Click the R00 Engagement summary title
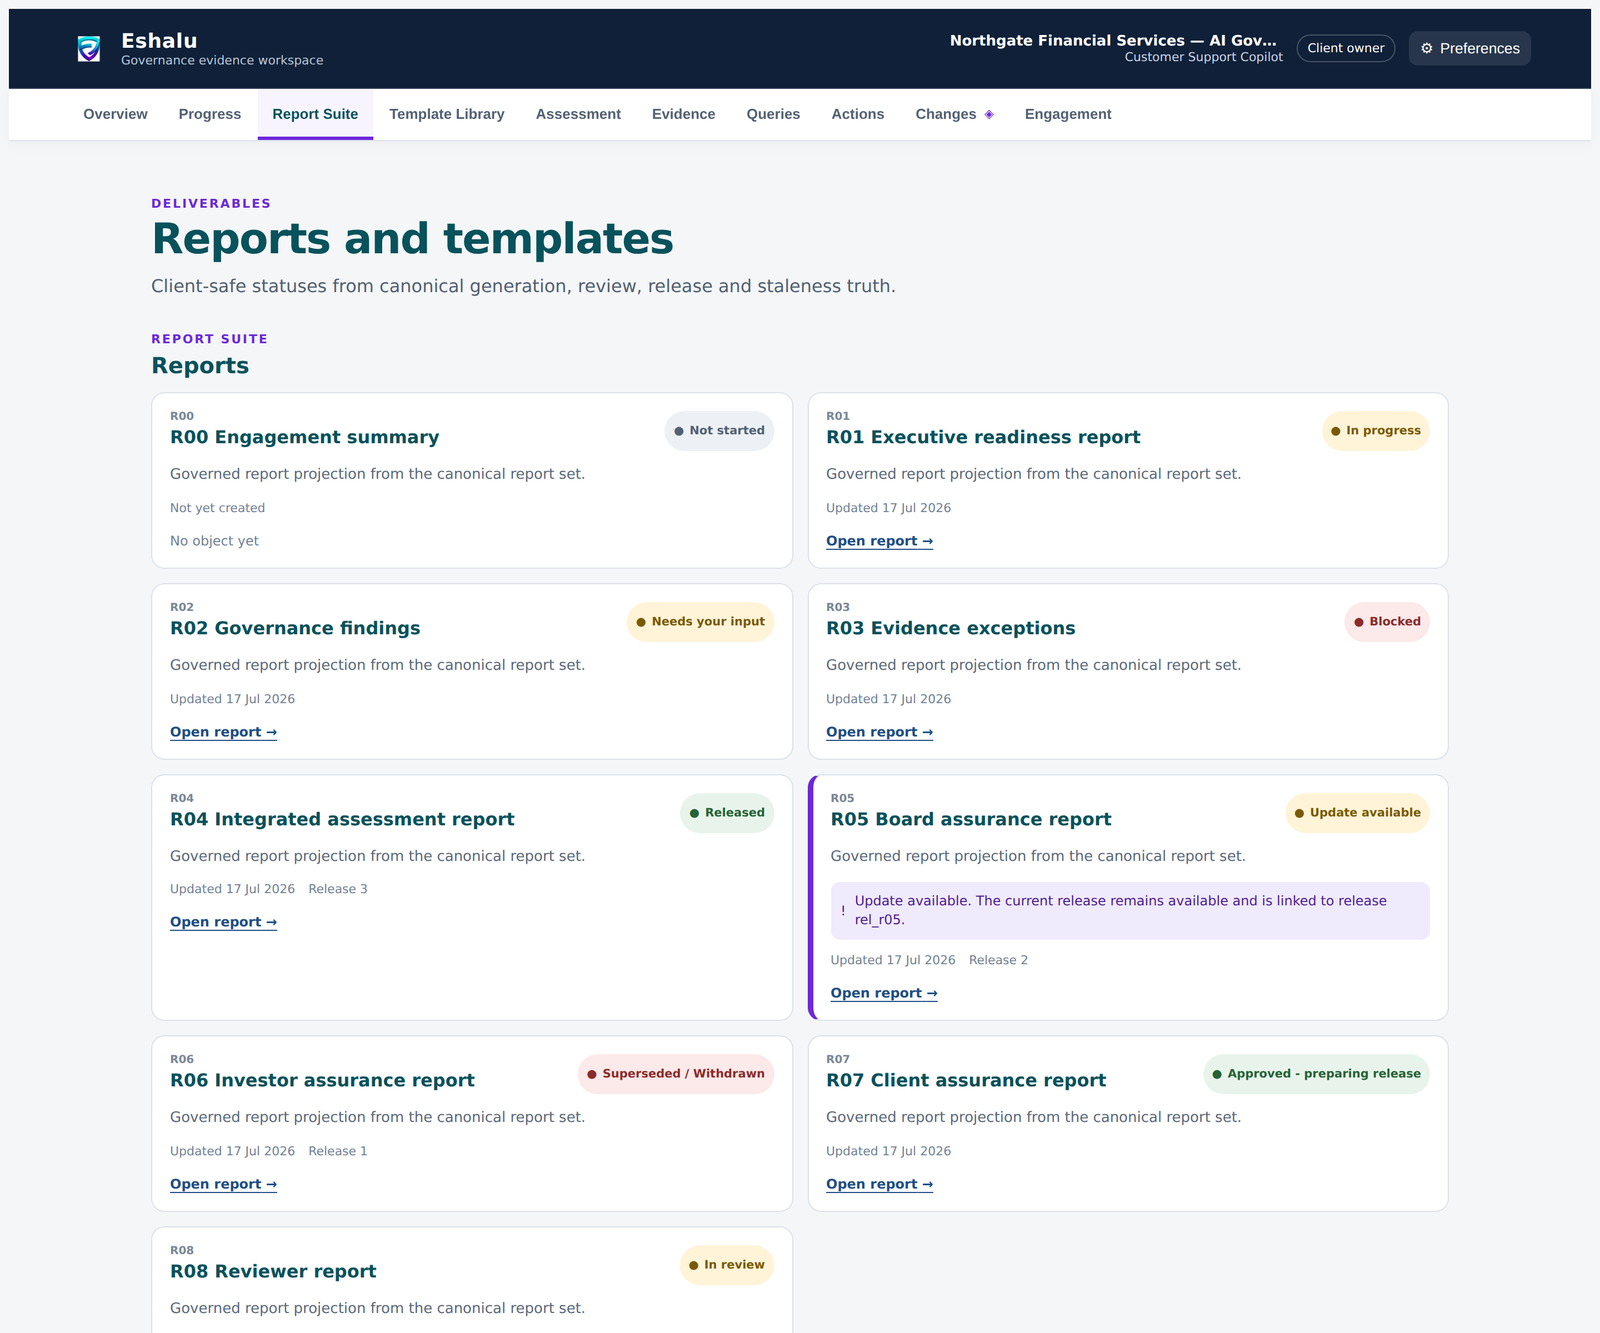The width and height of the screenshot is (1600, 1333). 304,437
